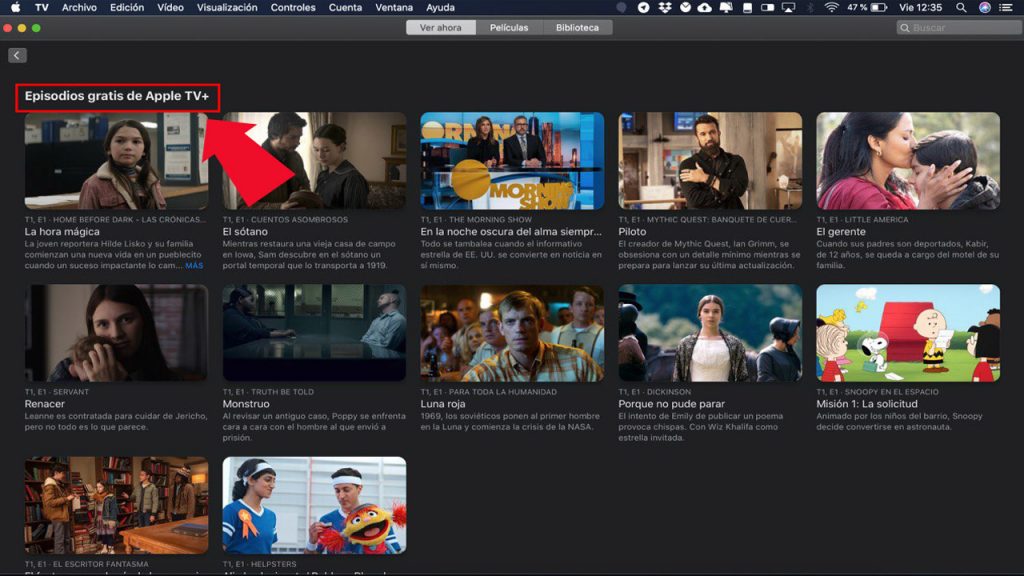
Task: Open the Visualización menu
Action: point(227,7)
